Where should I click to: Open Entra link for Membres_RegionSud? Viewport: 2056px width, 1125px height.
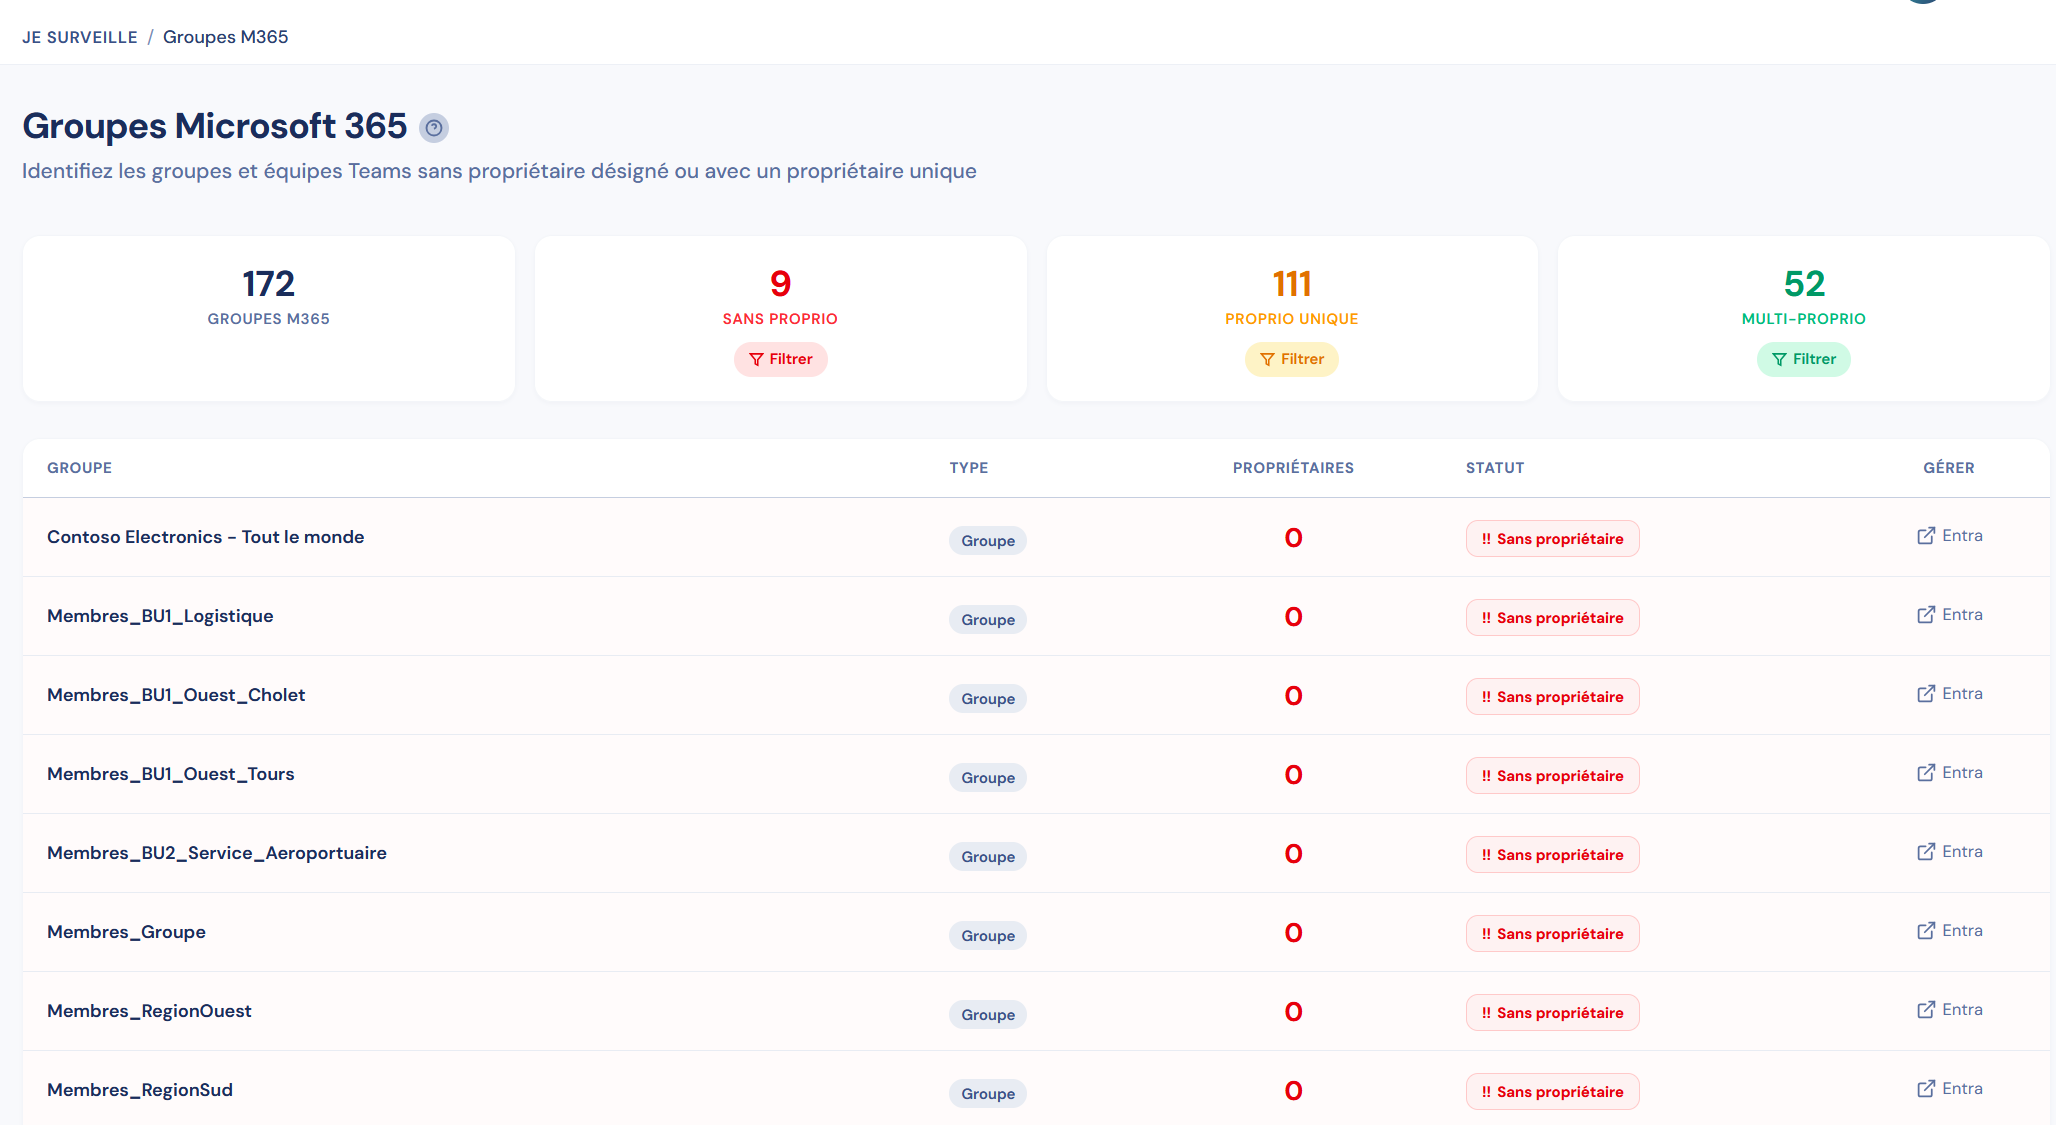click(1950, 1089)
